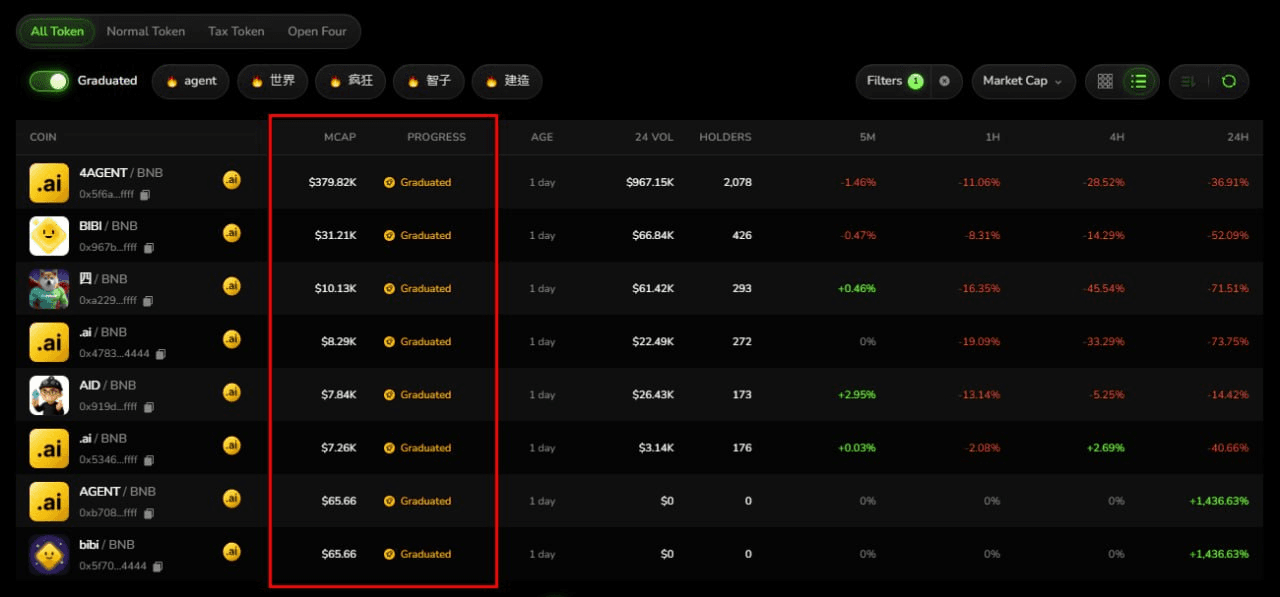Go to the Open Four tab
The width and height of the screenshot is (1280, 597).
[317, 31]
